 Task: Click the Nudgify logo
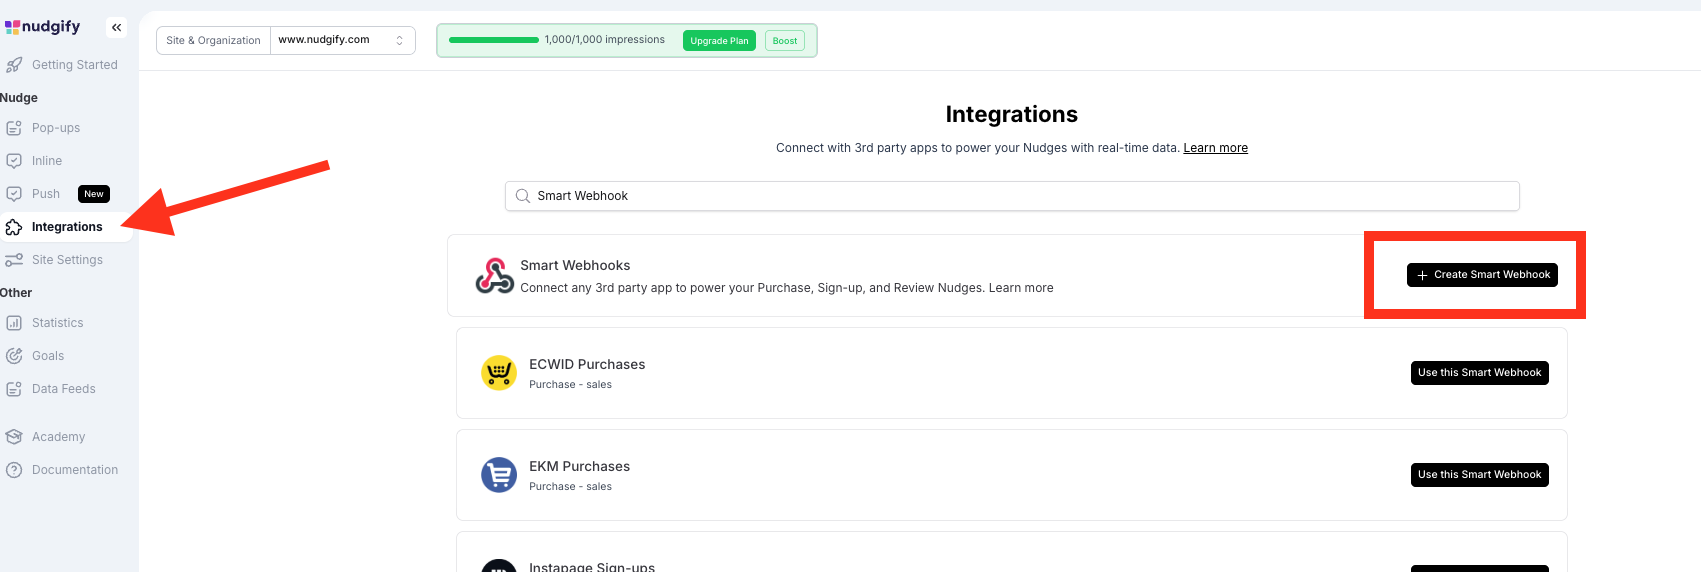[x=42, y=27]
